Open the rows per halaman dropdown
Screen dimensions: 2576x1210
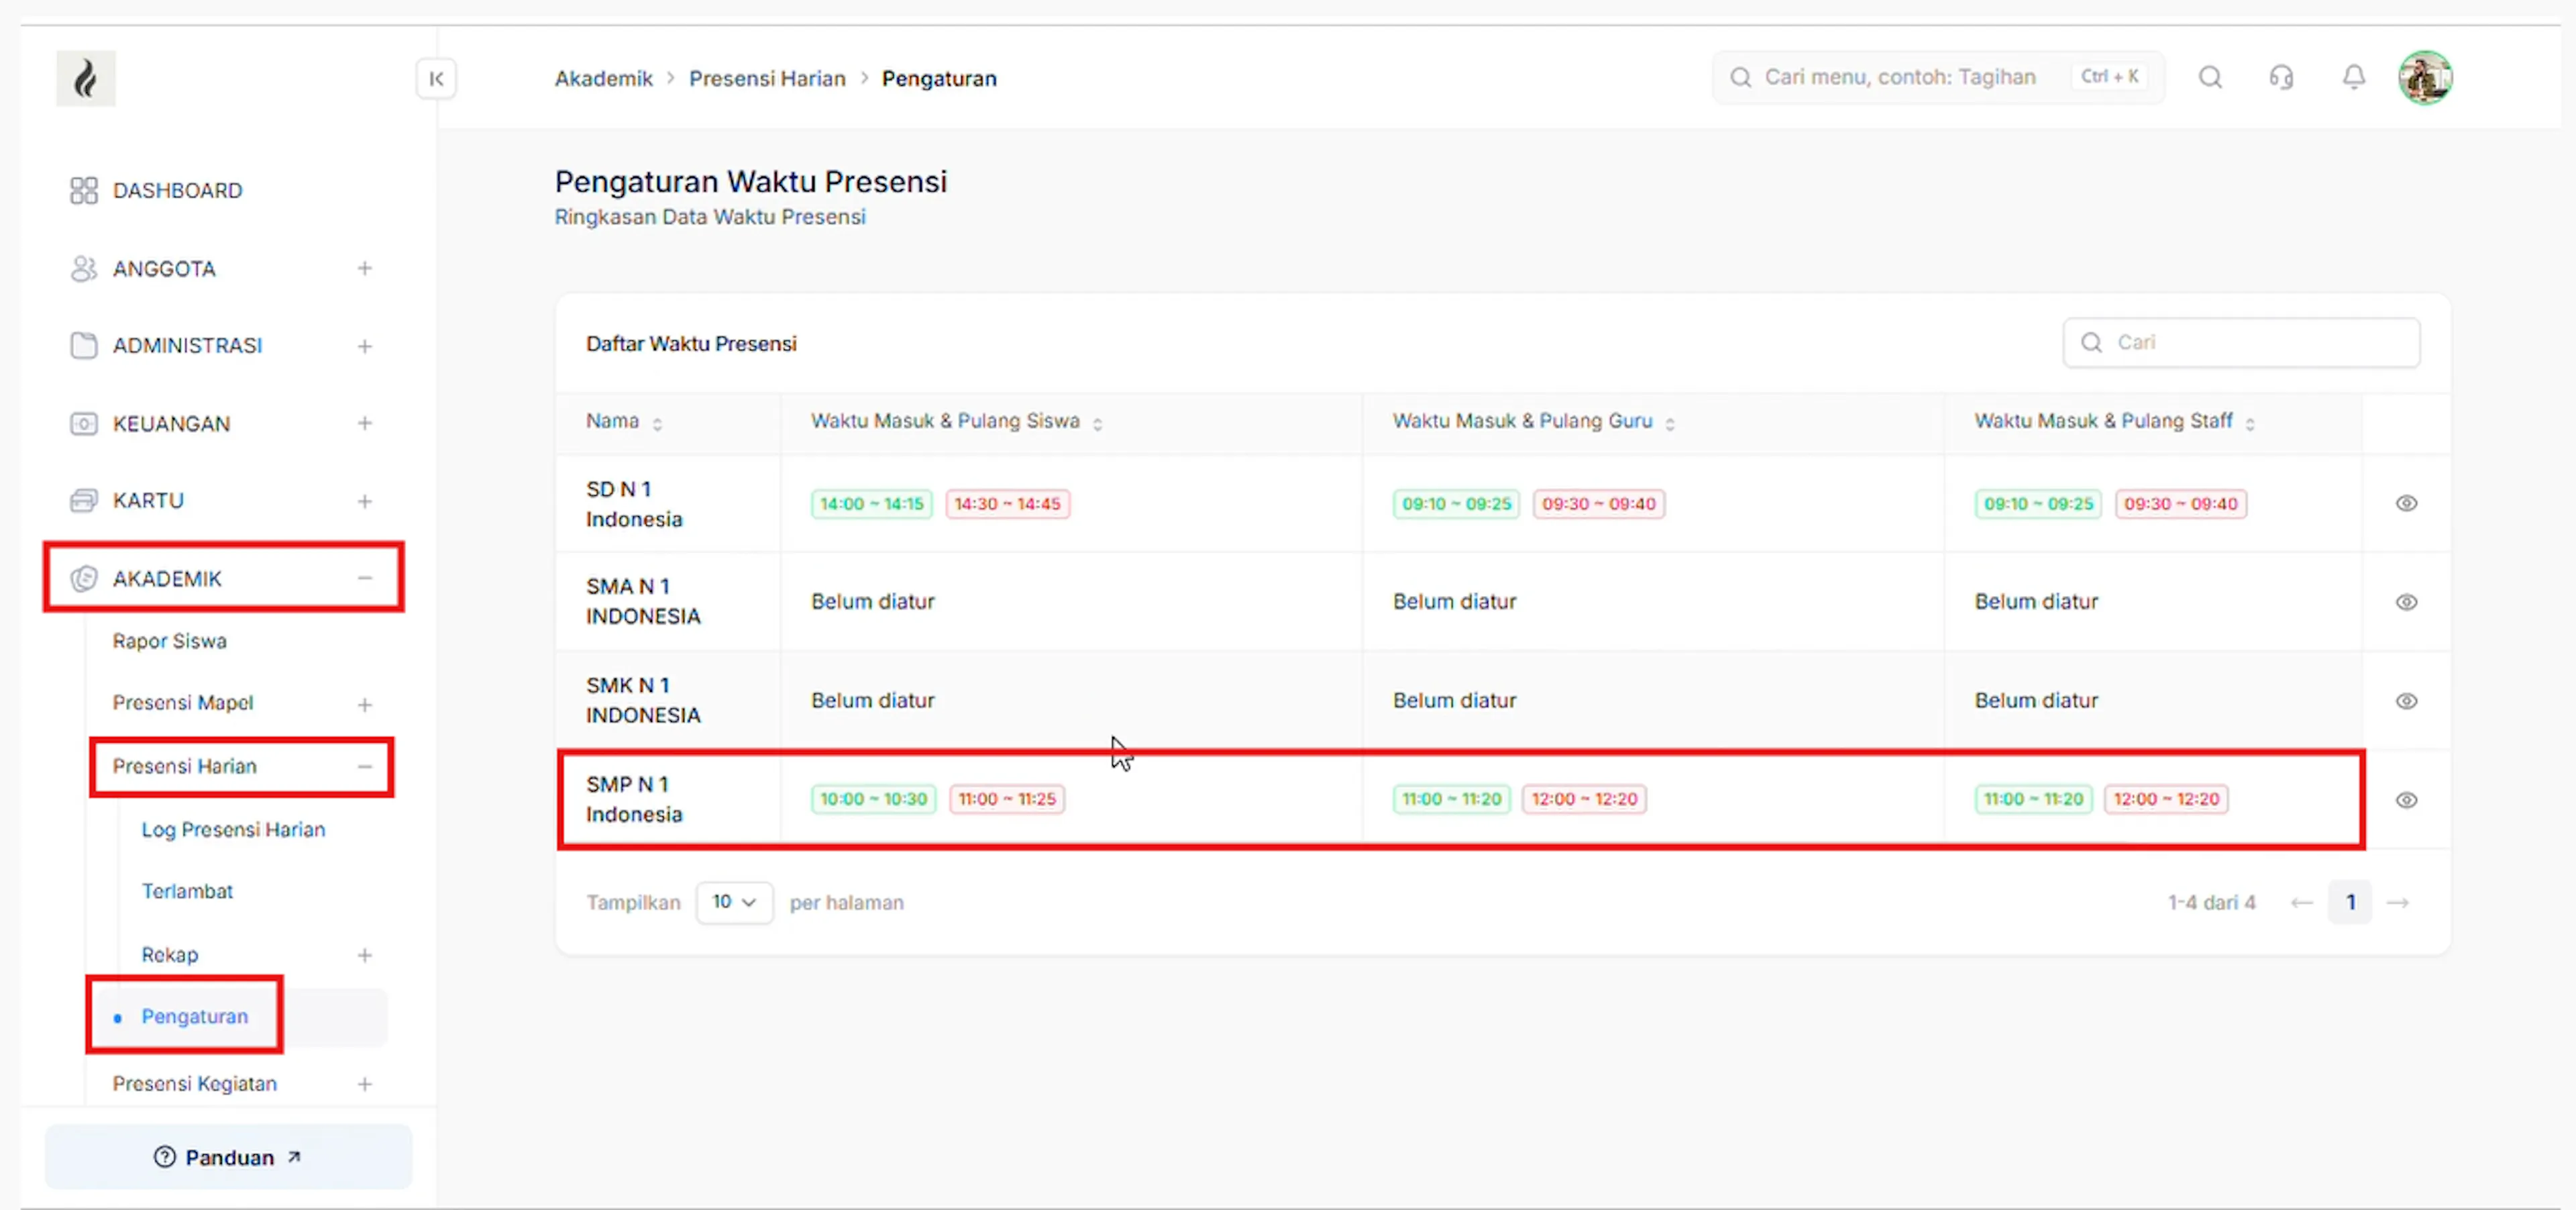(734, 902)
